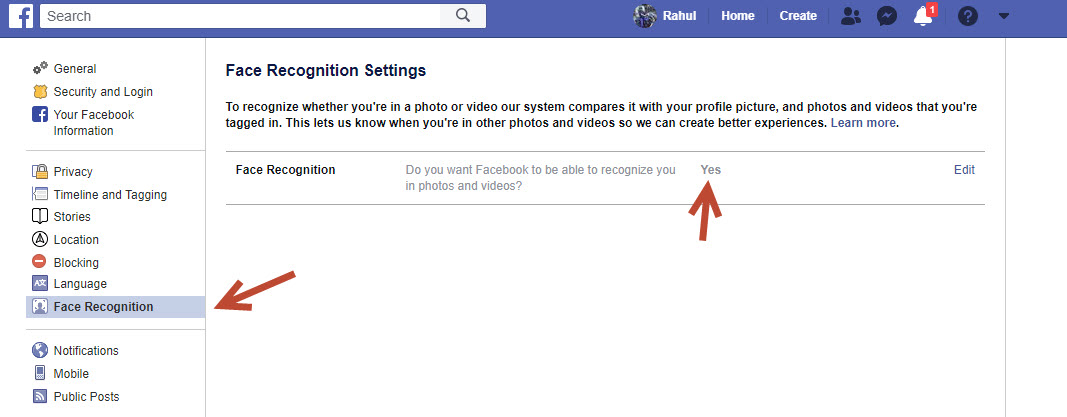1067x417 pixels.
Task: Click the Face Recognition Settings heading
Action: tap(325, 70)
